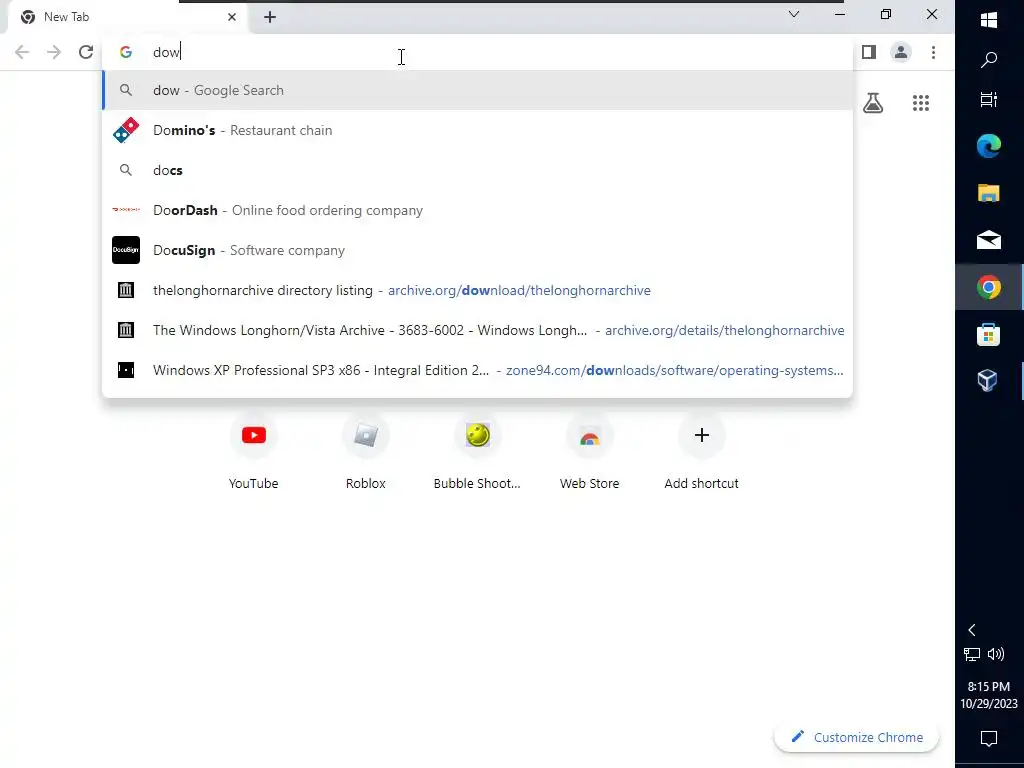Click Add shortcut button
This screenshot has height=768, width=1024.
pyautogui.click(x=701, y=453)
